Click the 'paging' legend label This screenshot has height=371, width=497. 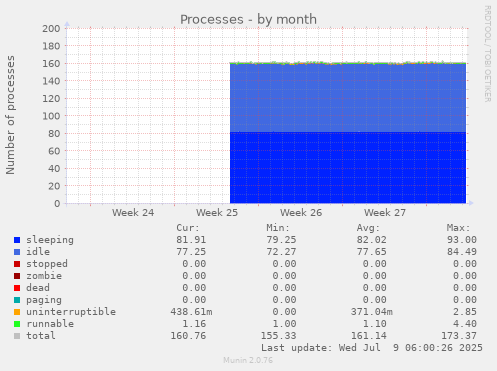44,300
